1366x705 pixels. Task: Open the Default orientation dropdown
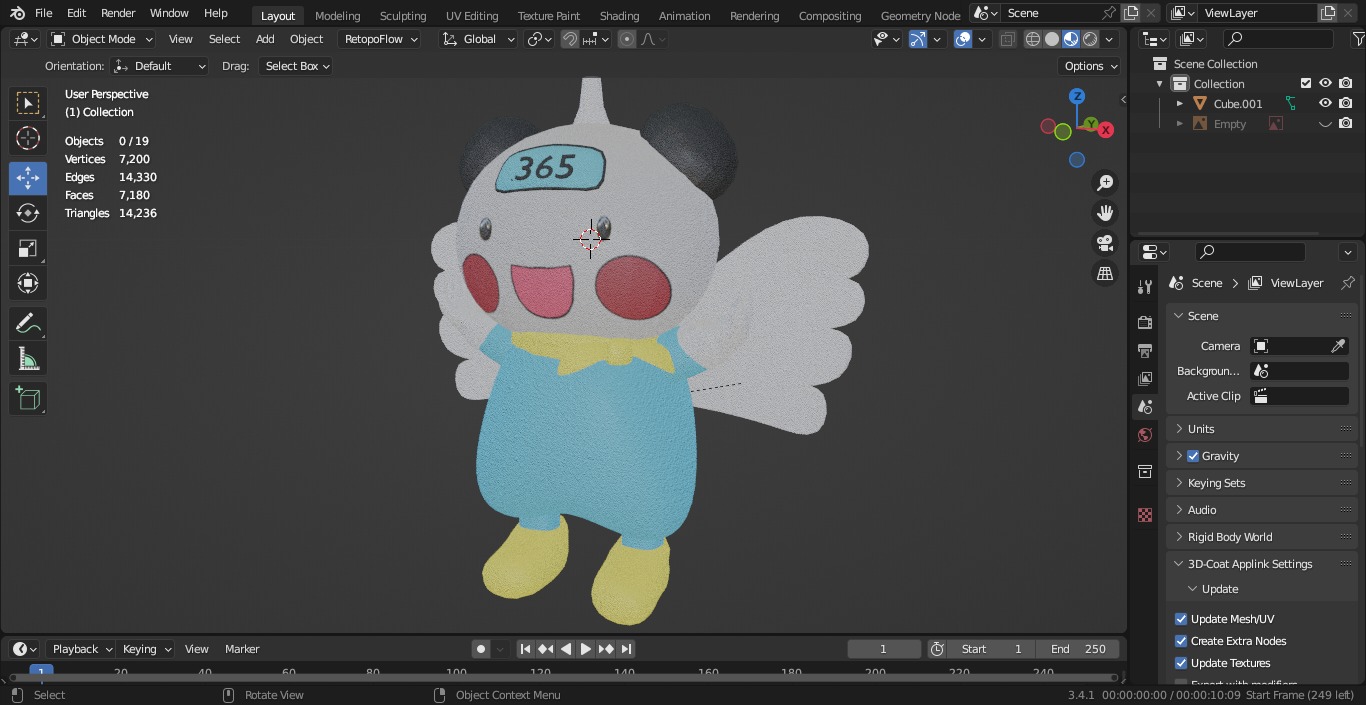[160, 66]
